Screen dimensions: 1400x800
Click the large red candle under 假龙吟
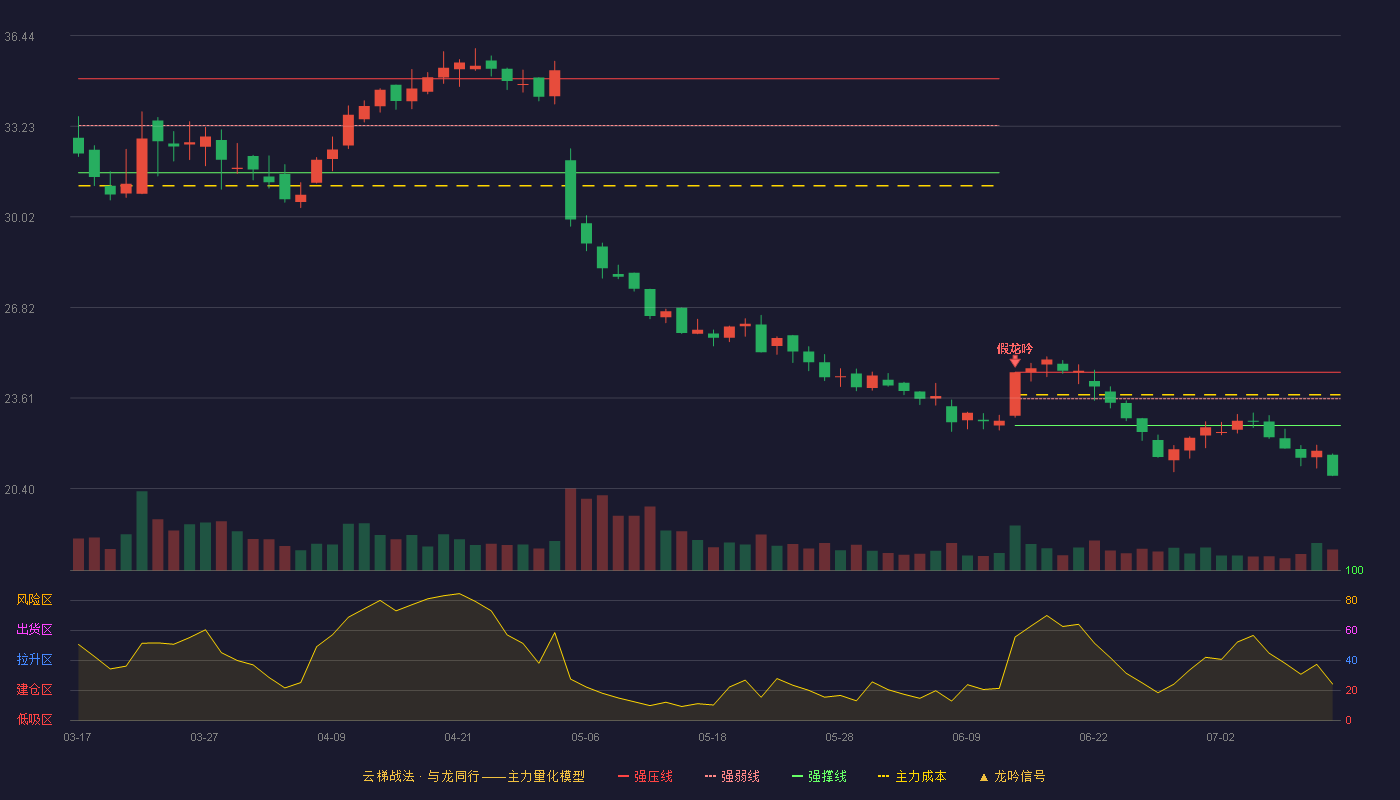click(1015, 394)
